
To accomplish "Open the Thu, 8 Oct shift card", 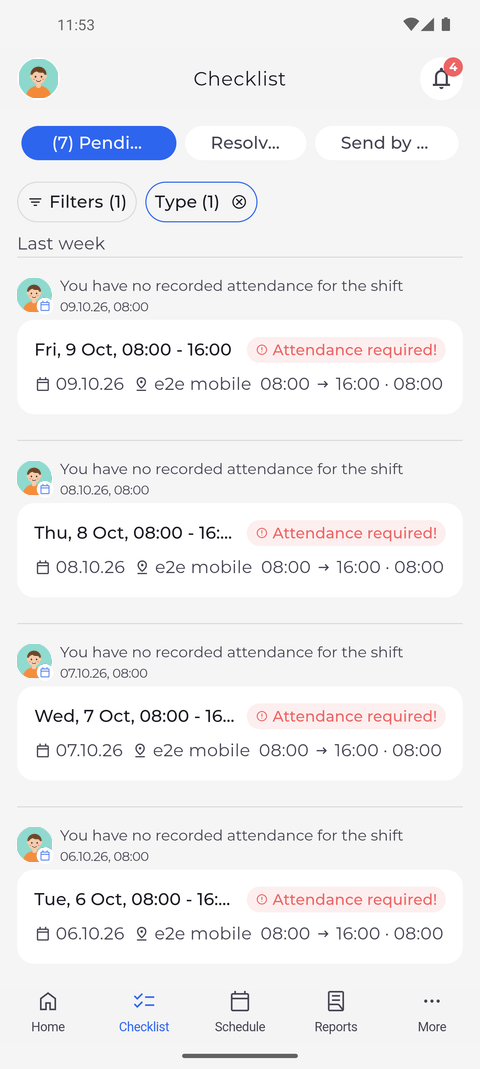I will 240,550.
